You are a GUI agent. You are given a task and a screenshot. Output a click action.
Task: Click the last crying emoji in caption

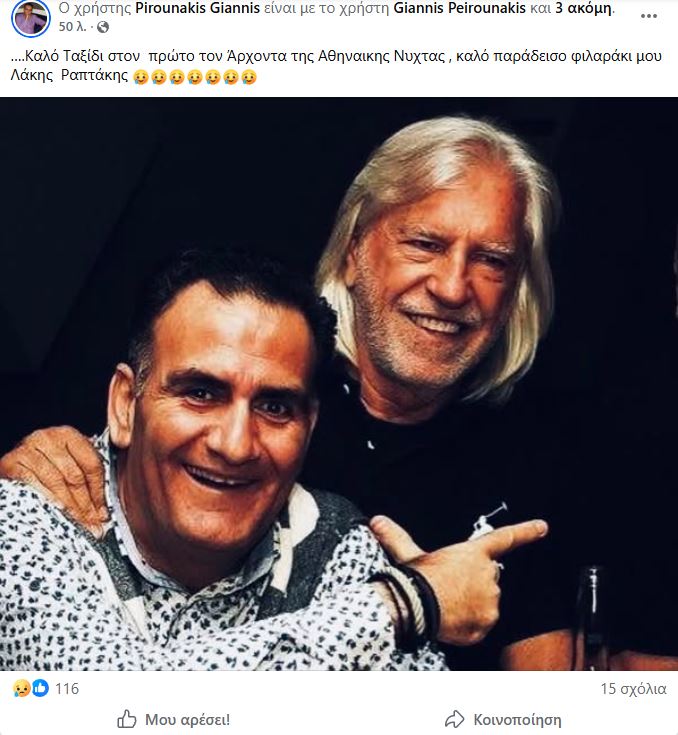click(x=249, y=77)
